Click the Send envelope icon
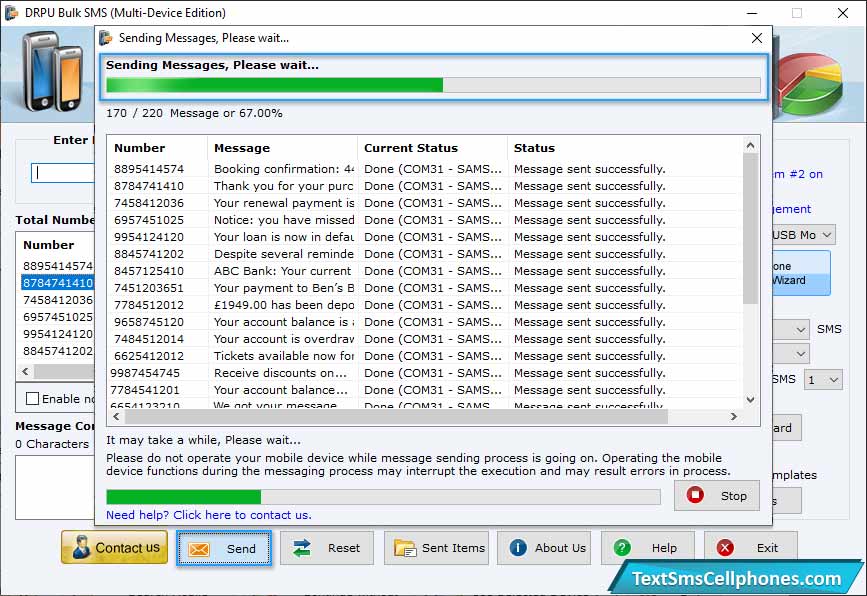The image size is (867, 596). (x=199, y=549)
